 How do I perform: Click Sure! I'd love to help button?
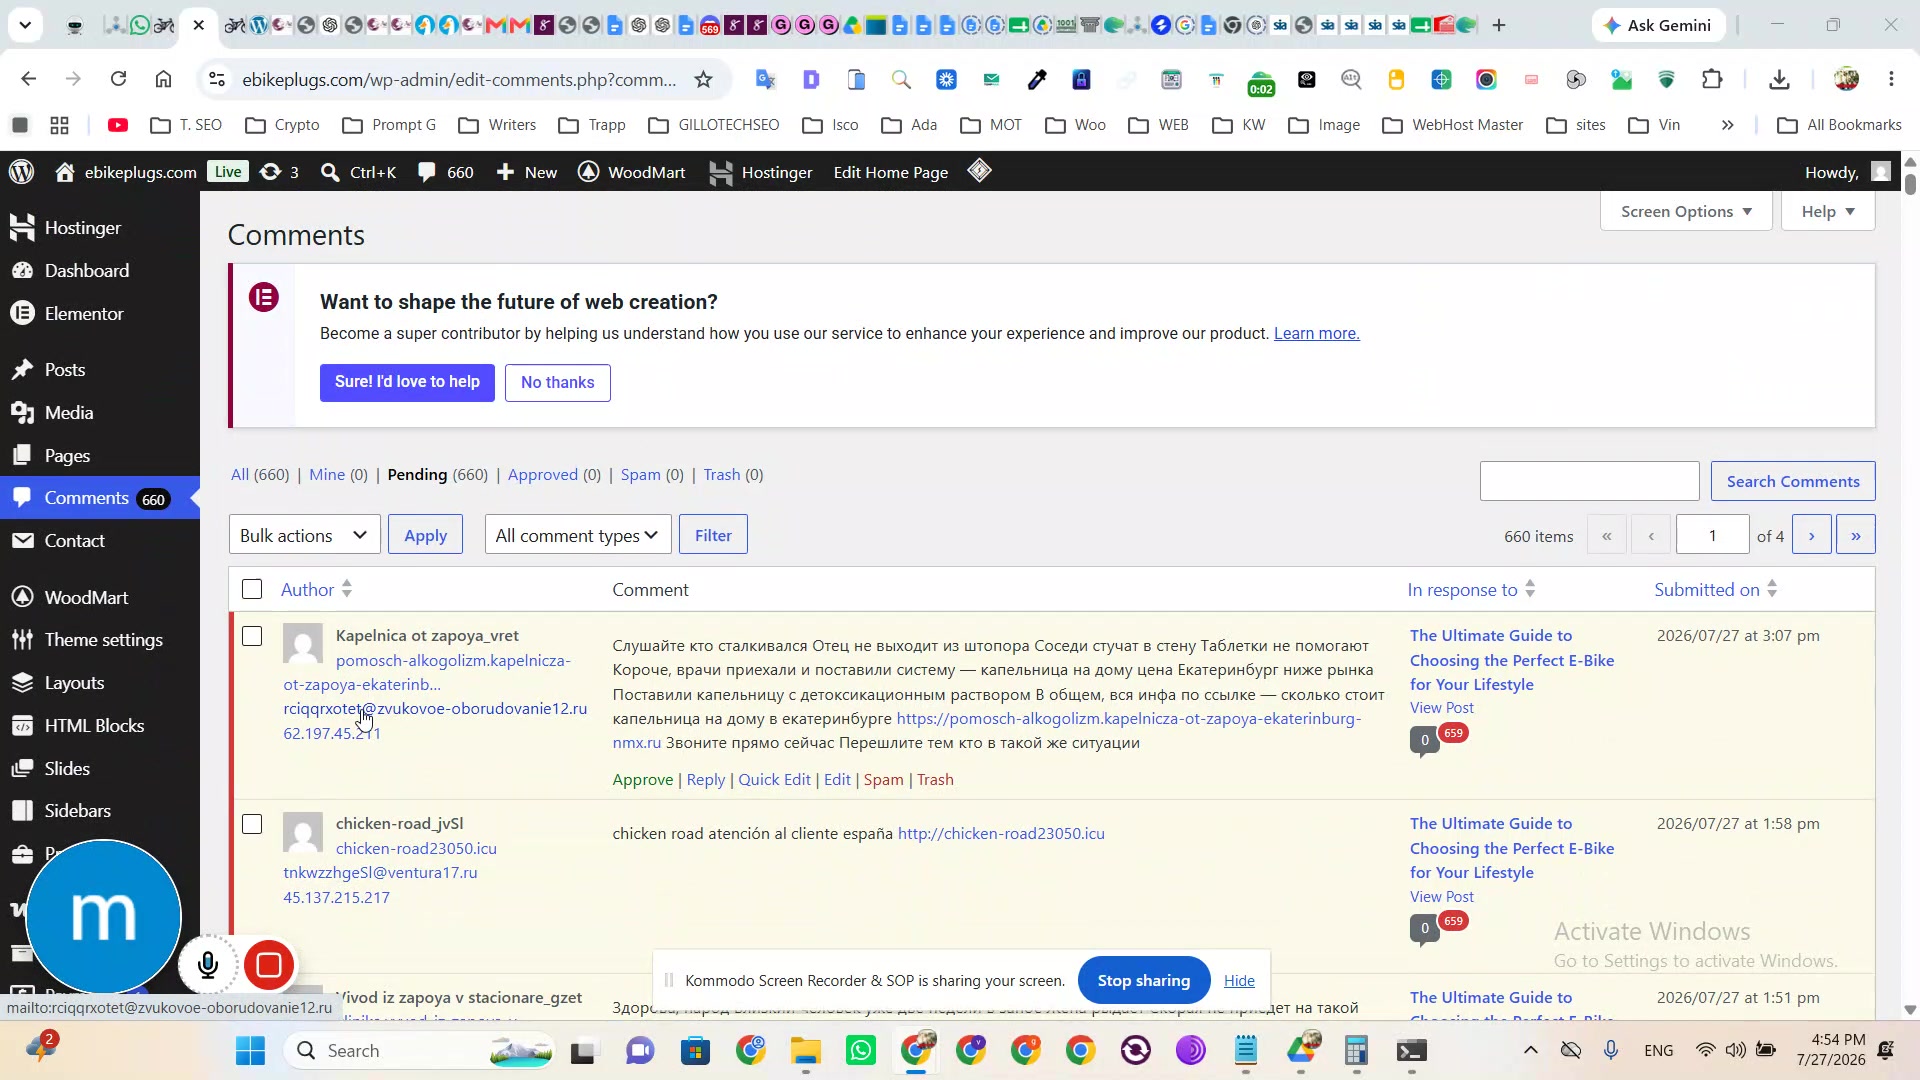(x=407, y=382)
